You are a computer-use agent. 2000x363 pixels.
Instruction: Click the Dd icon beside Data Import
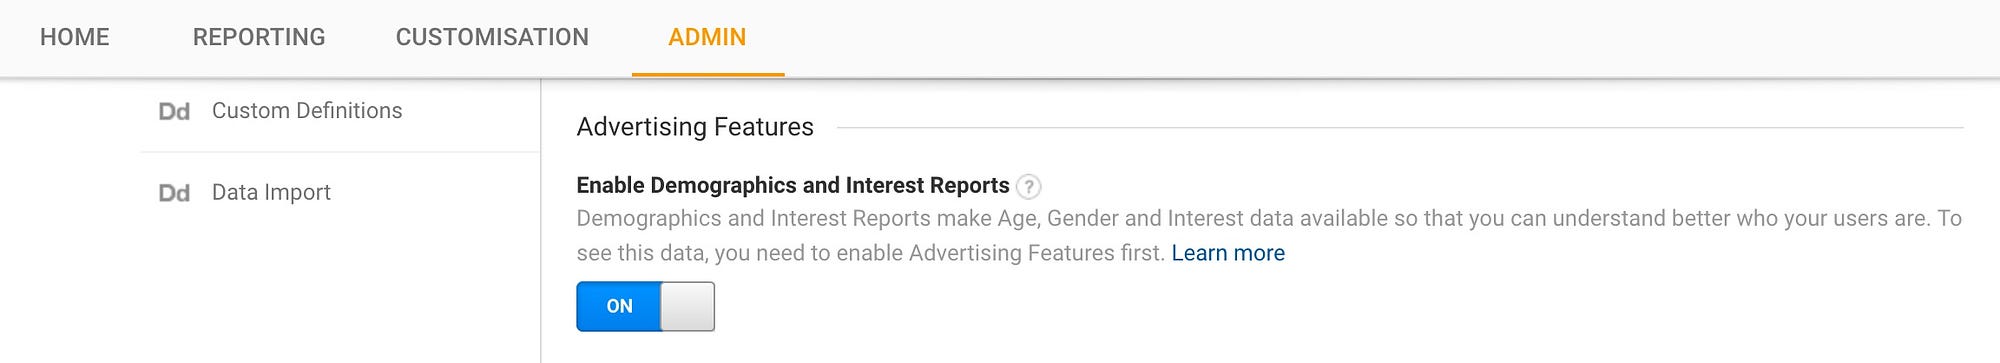coord(174,193)
